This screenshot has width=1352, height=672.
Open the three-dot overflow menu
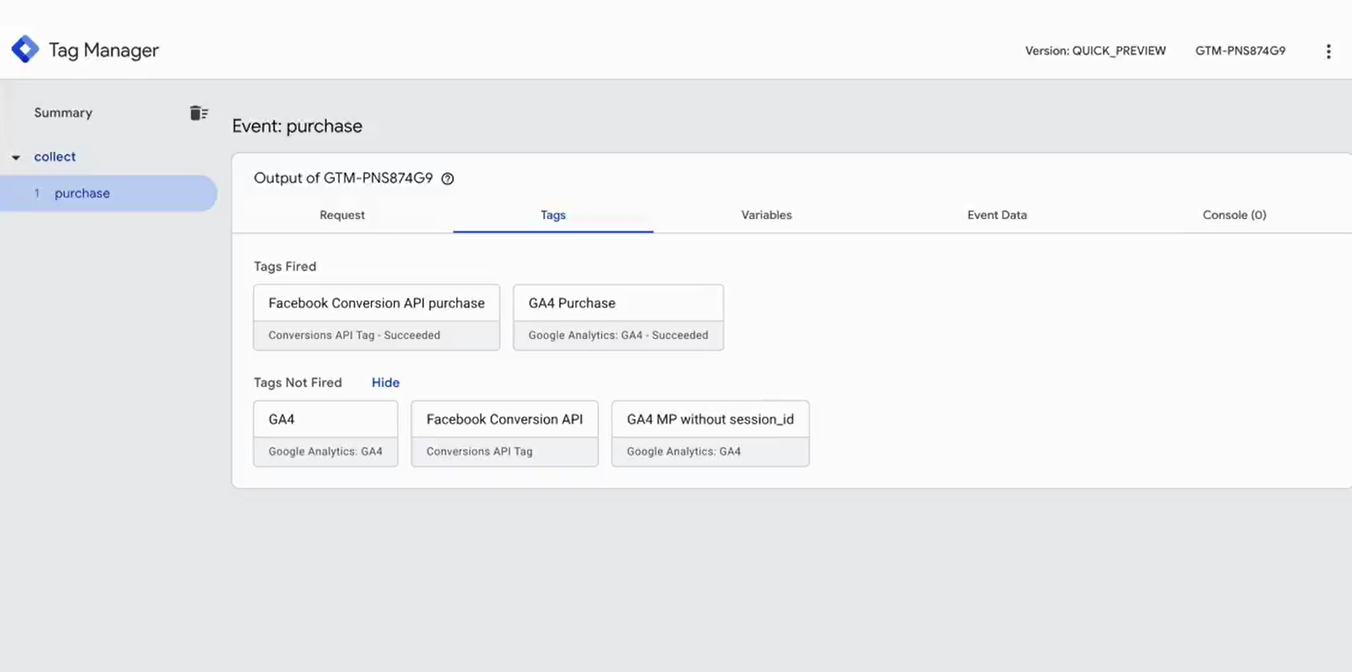(1328, 50)
